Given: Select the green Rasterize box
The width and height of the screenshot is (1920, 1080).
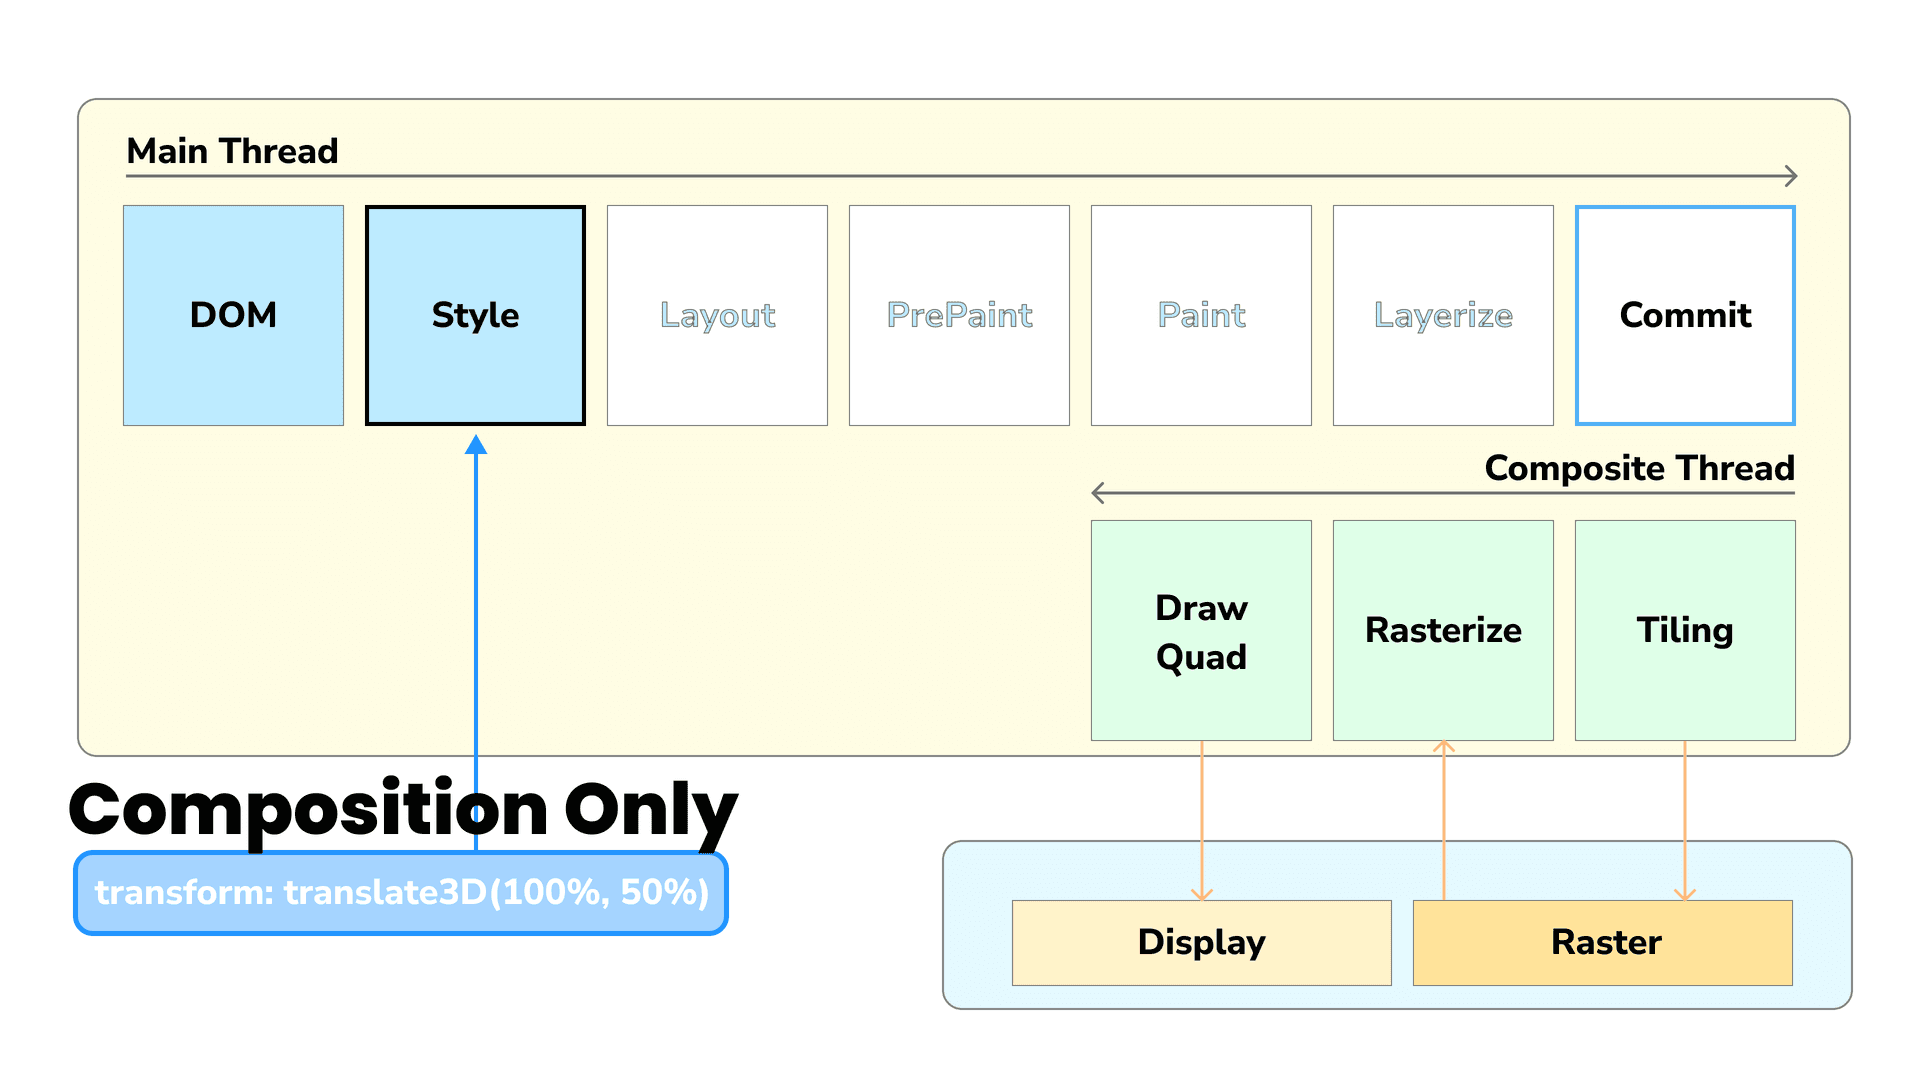Looking at the screenshot, I should click(1443, 631).
